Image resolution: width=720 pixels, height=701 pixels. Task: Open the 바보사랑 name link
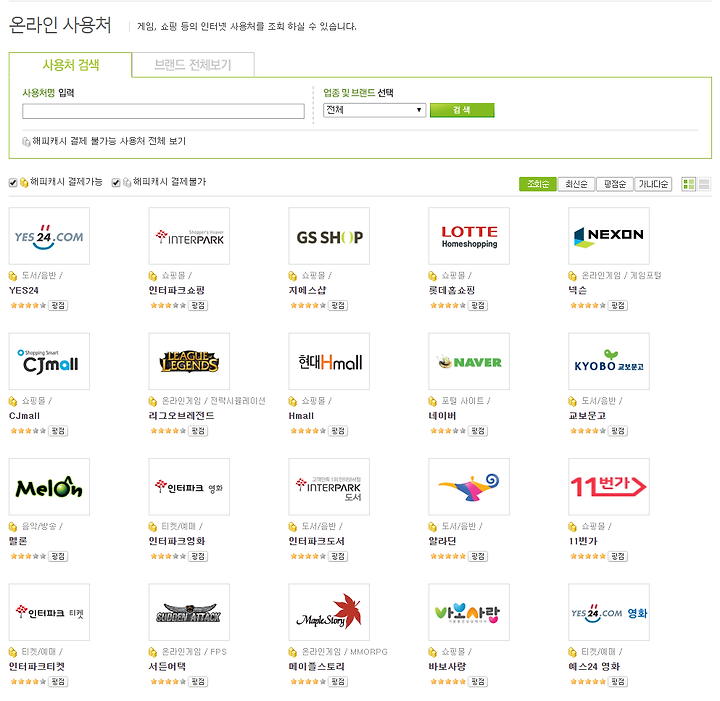447,666
